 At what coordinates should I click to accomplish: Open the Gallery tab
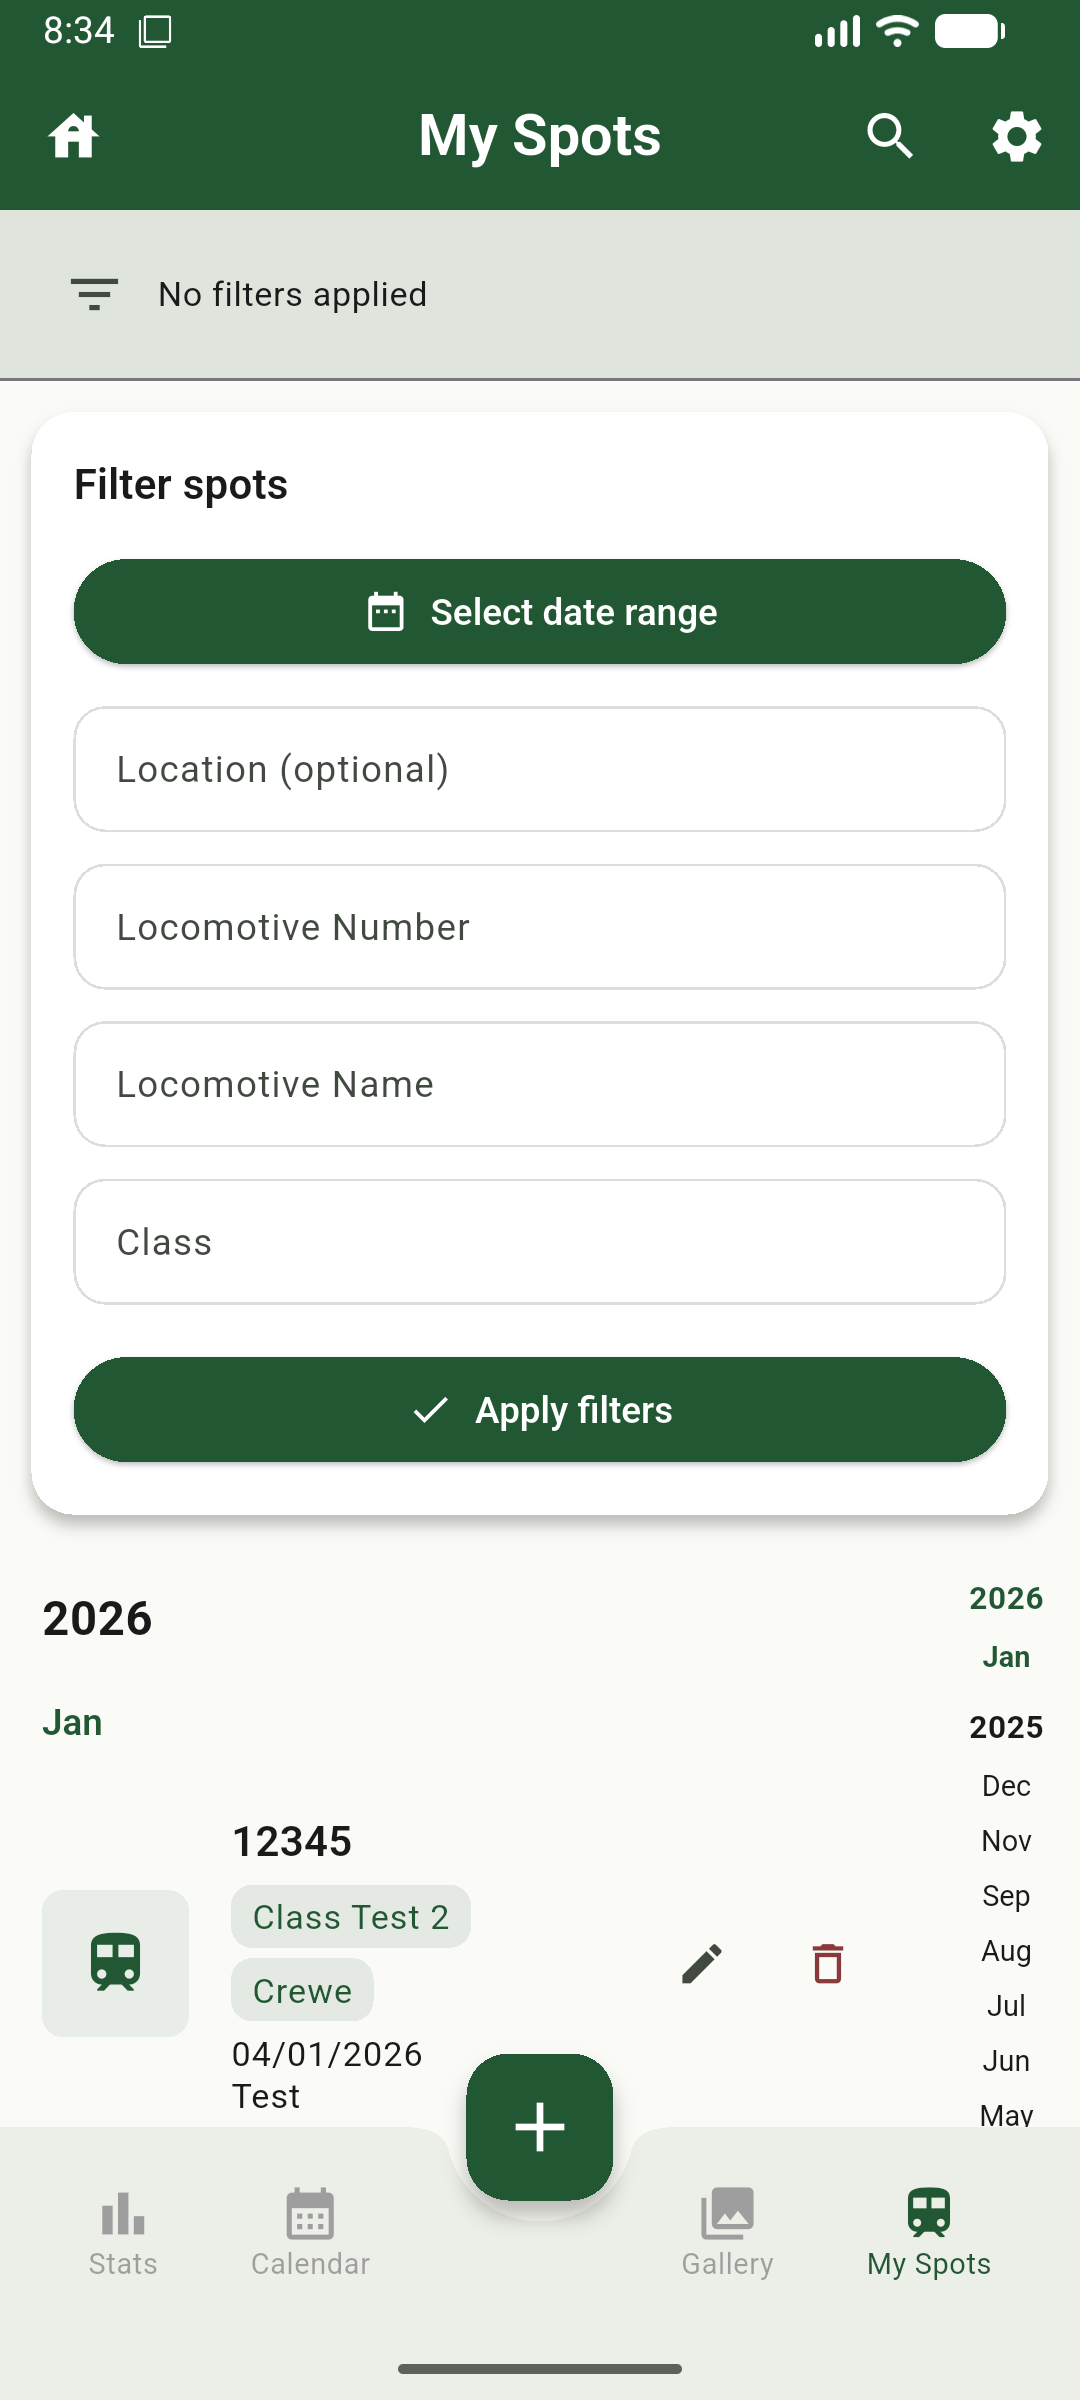pos(727,2232)
